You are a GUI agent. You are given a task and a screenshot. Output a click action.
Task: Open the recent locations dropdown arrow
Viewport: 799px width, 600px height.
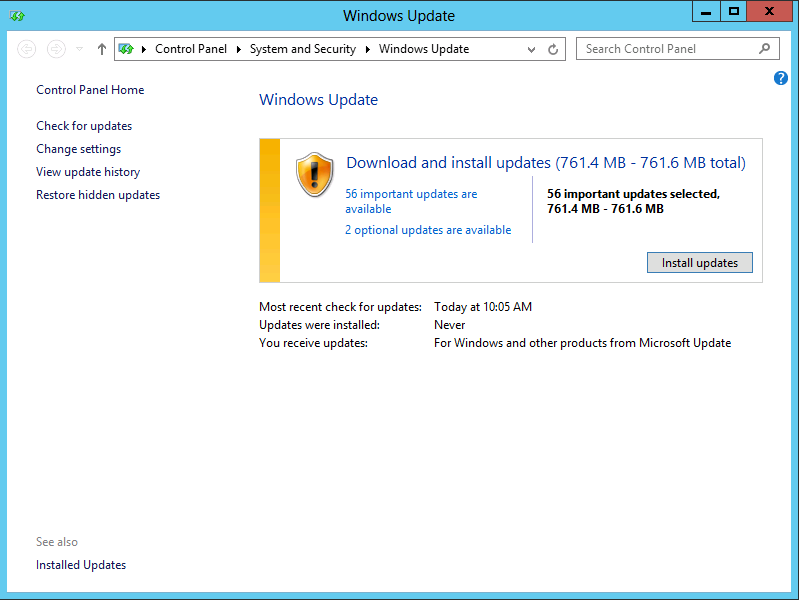(79, 49)
